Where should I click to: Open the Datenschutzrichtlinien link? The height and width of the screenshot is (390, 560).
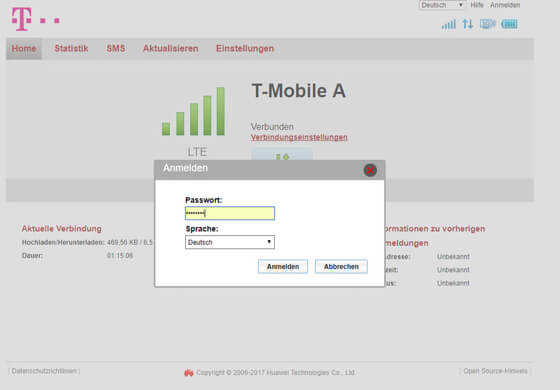pyautogui.click(x=44, y=371)
